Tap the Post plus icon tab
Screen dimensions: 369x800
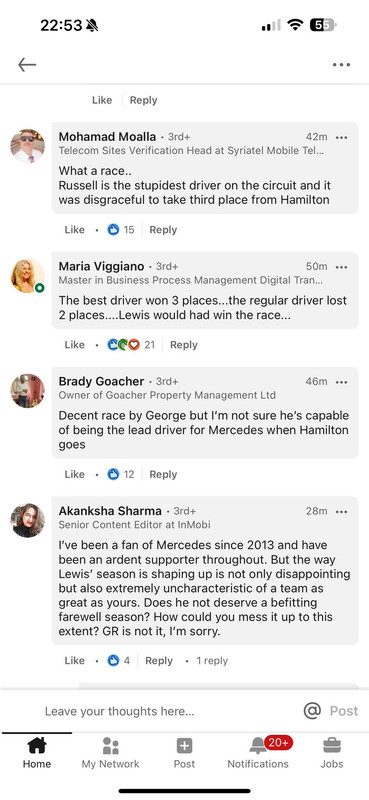tap(184, 753)
